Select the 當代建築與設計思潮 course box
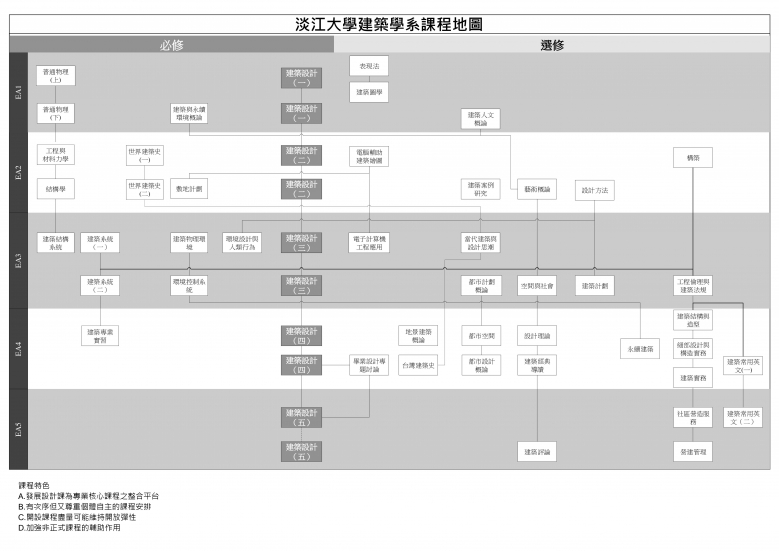The height and width of the screenshot is (551, 779). coord(480,242)
